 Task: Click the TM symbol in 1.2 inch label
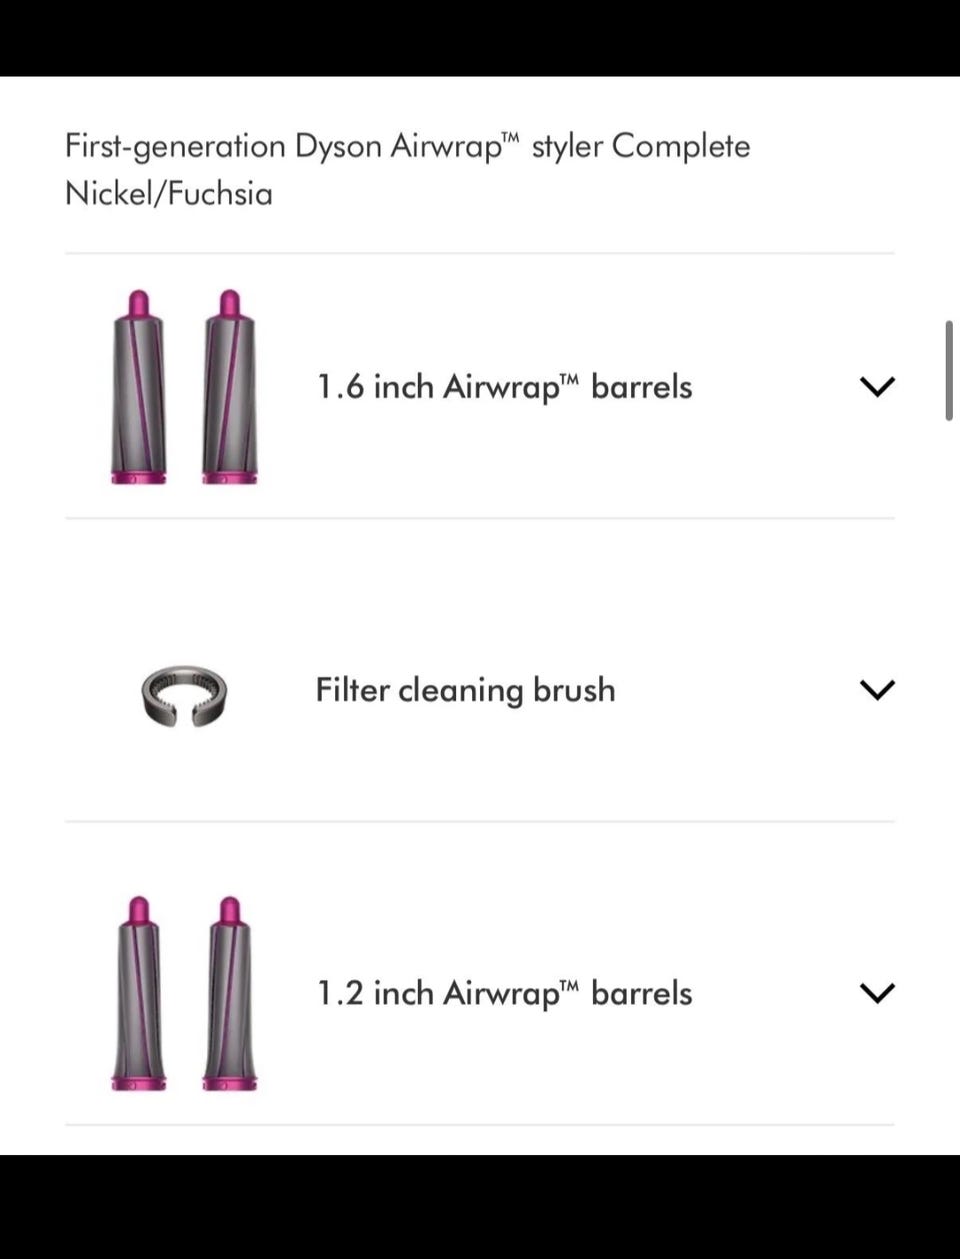tap(570, 984)
